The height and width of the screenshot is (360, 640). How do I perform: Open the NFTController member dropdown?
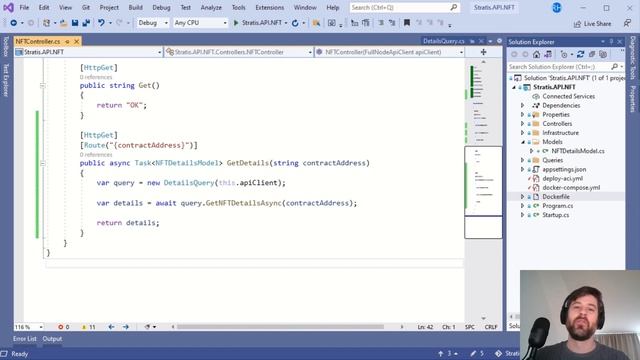(x=389, y=52)
